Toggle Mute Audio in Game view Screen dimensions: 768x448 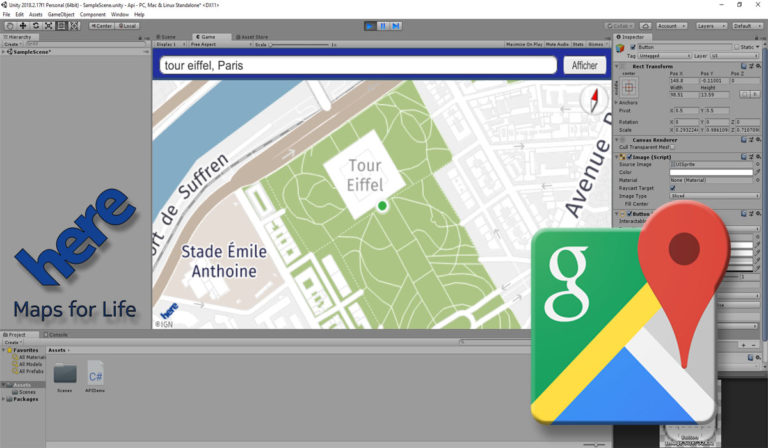click(x=557, y=44)
